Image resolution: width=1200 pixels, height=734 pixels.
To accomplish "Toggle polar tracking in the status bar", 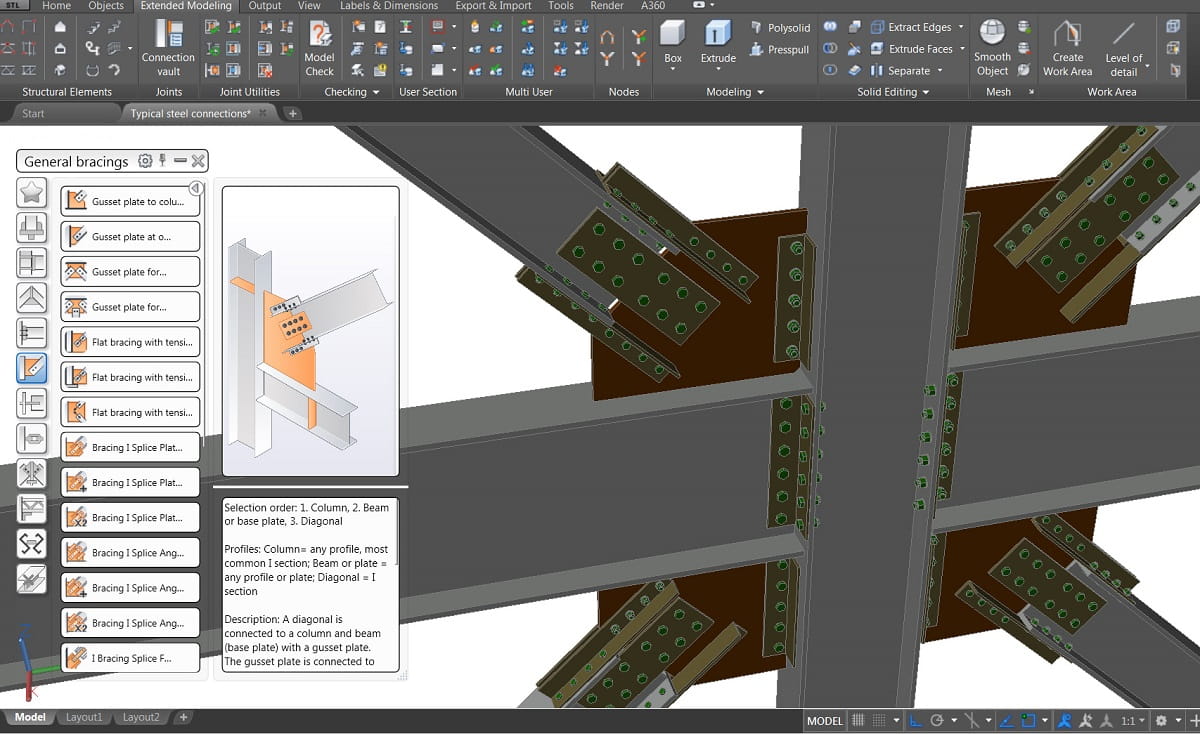I will 937,720.
